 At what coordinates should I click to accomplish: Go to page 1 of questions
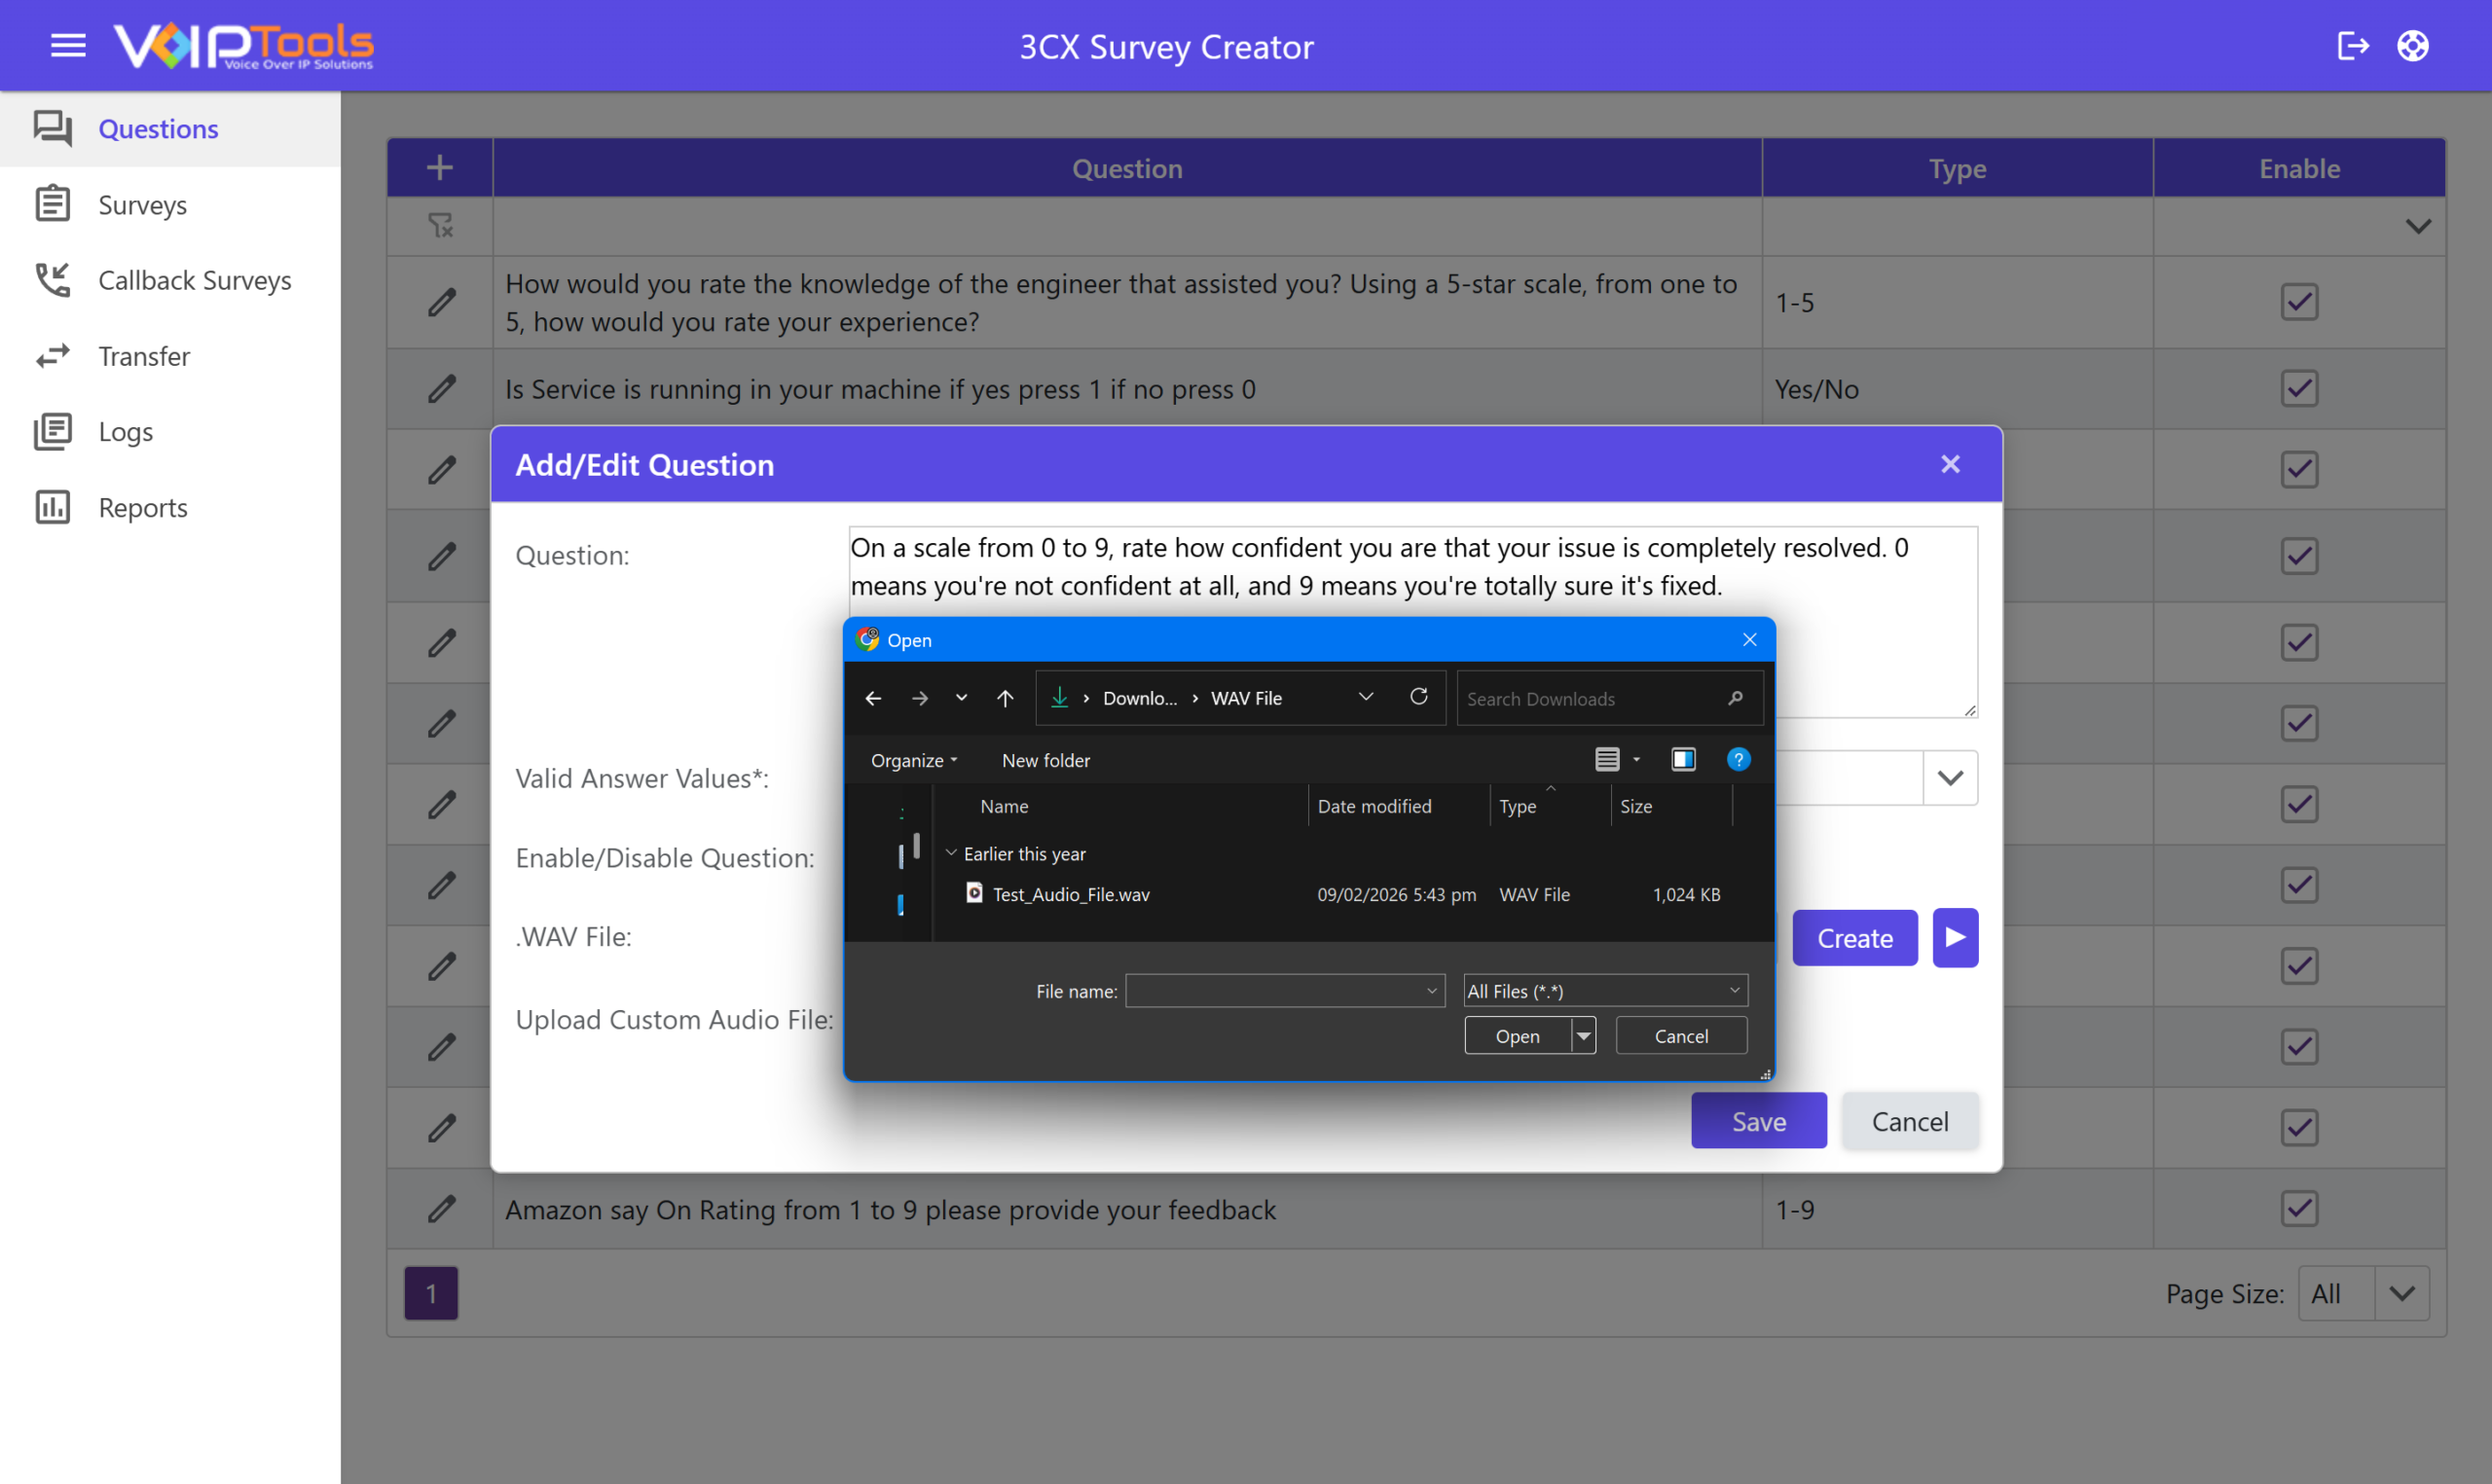431,1294
